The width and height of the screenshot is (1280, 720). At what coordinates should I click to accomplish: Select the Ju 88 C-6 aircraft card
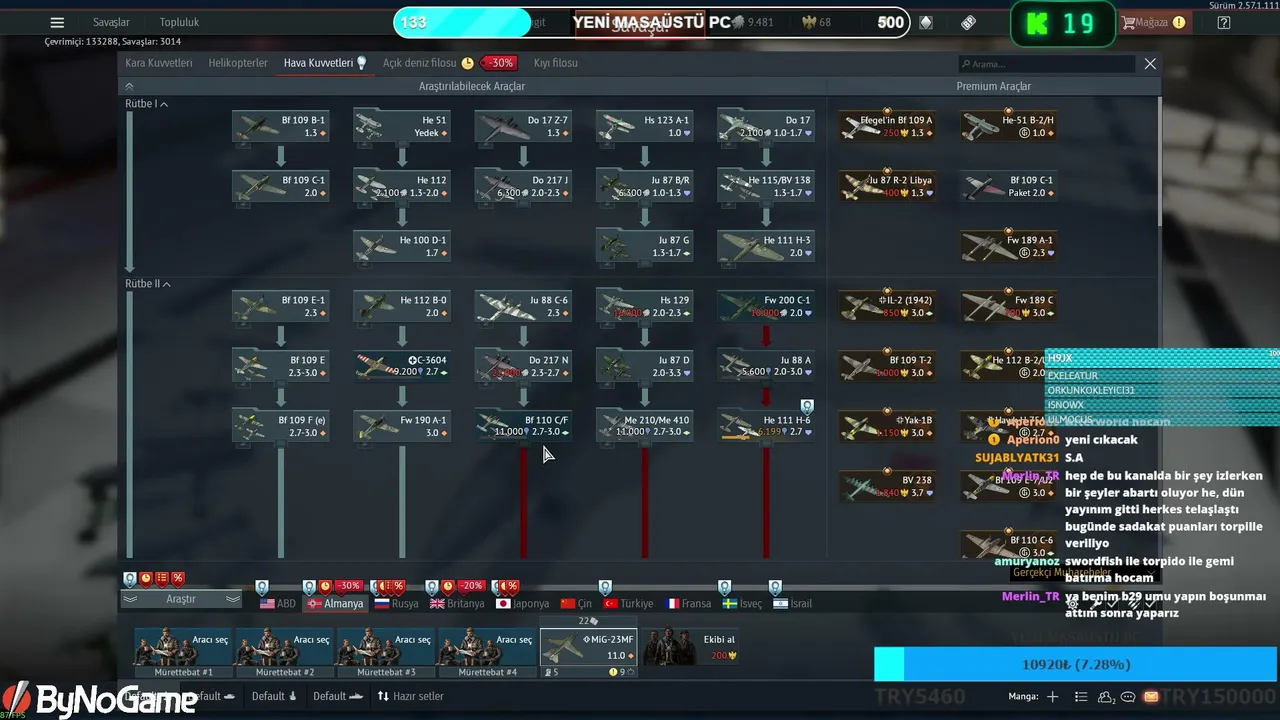523,307
